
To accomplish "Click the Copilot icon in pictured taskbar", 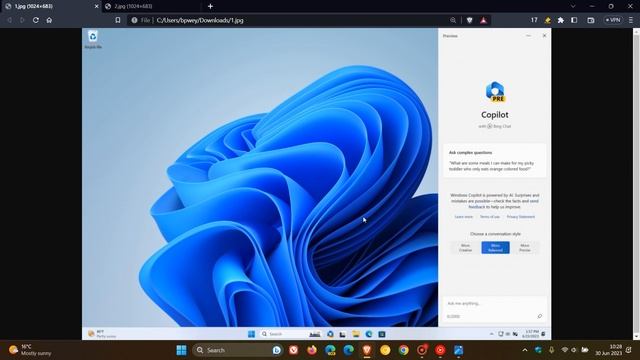I will 330,334.
